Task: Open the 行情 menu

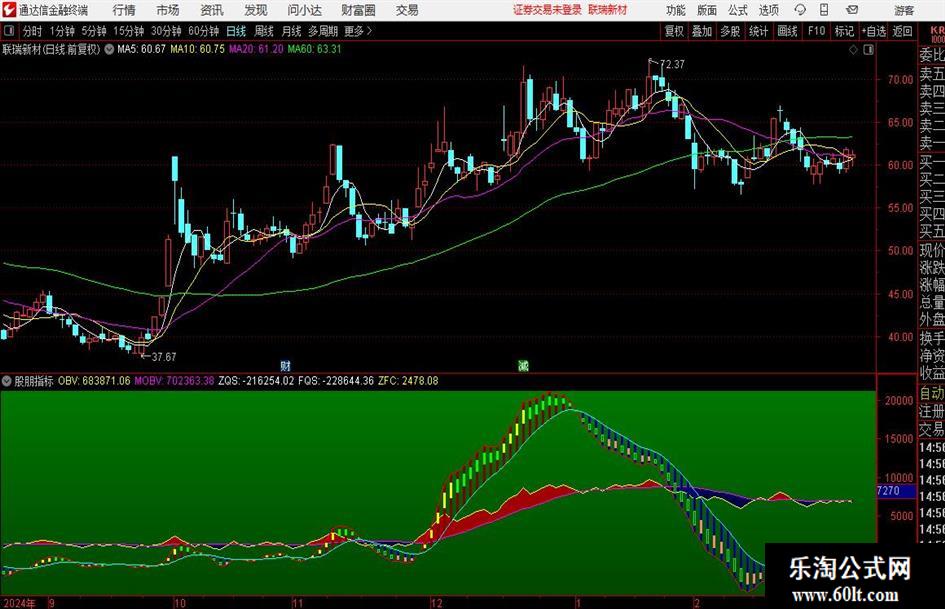Action: pyautogui.click(x=124, y=10)
